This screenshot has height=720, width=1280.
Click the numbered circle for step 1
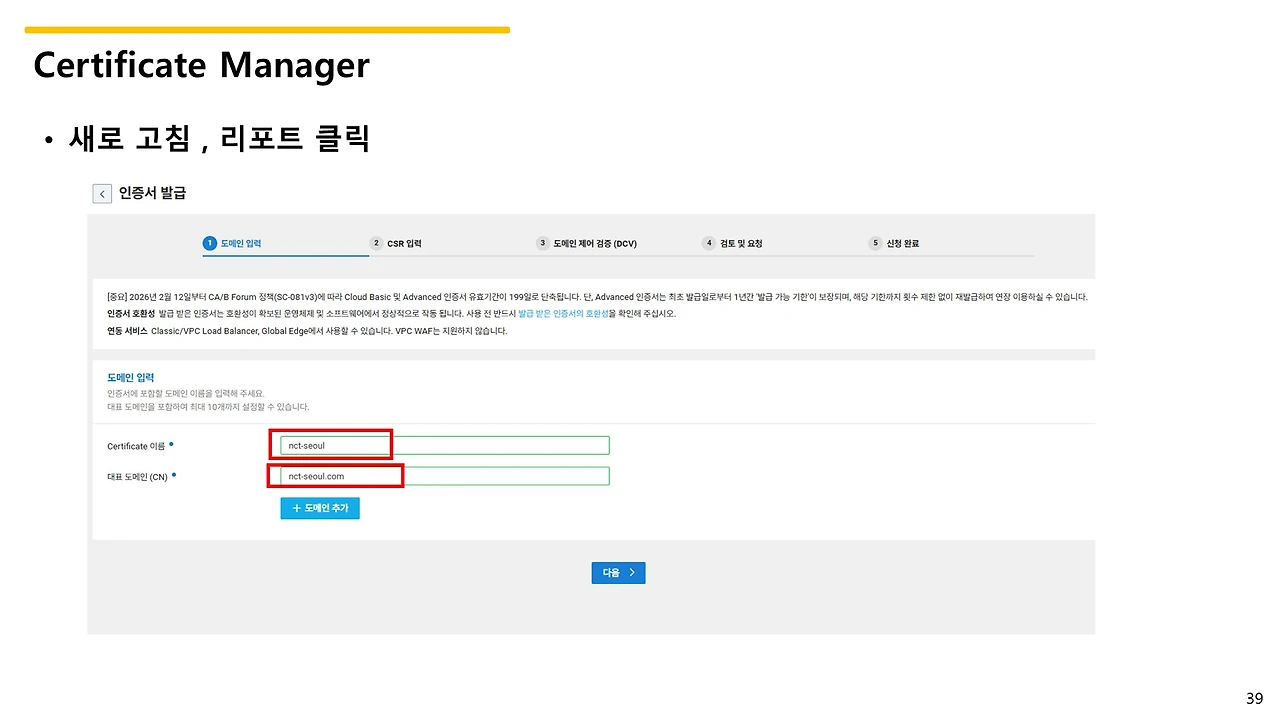(x=209, y=242)
